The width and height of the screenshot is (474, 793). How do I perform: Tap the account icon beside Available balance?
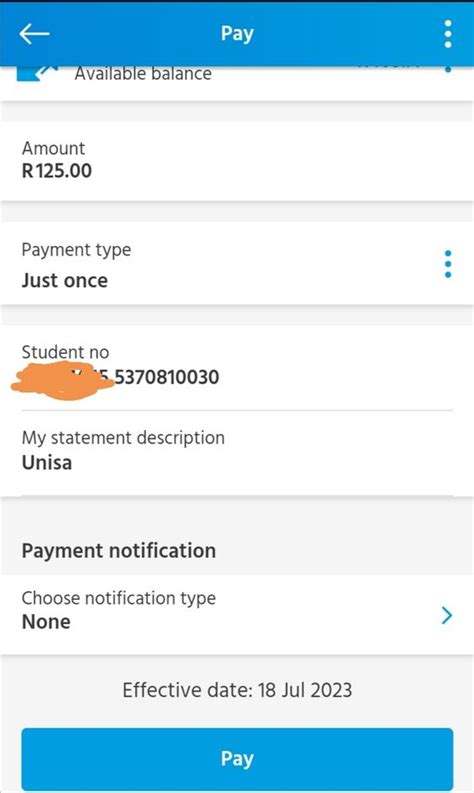[x=37, y=74]
